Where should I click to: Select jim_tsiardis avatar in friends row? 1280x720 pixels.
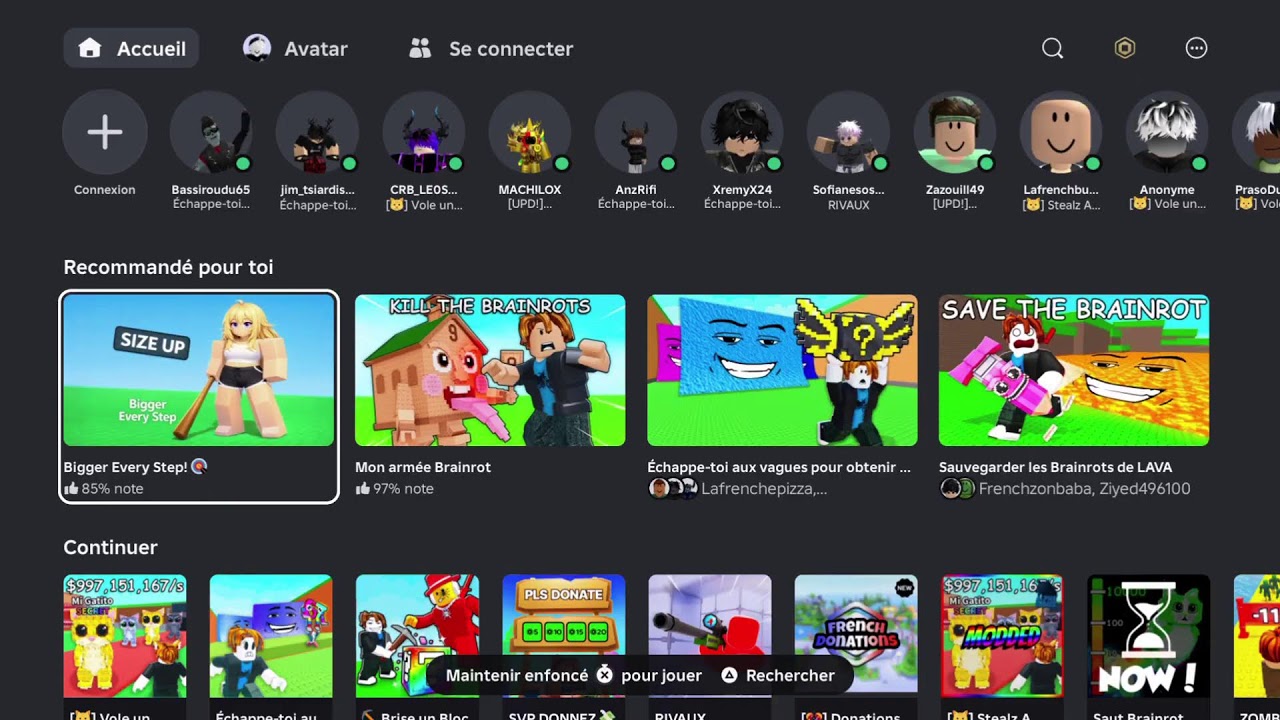click(317, 132)
